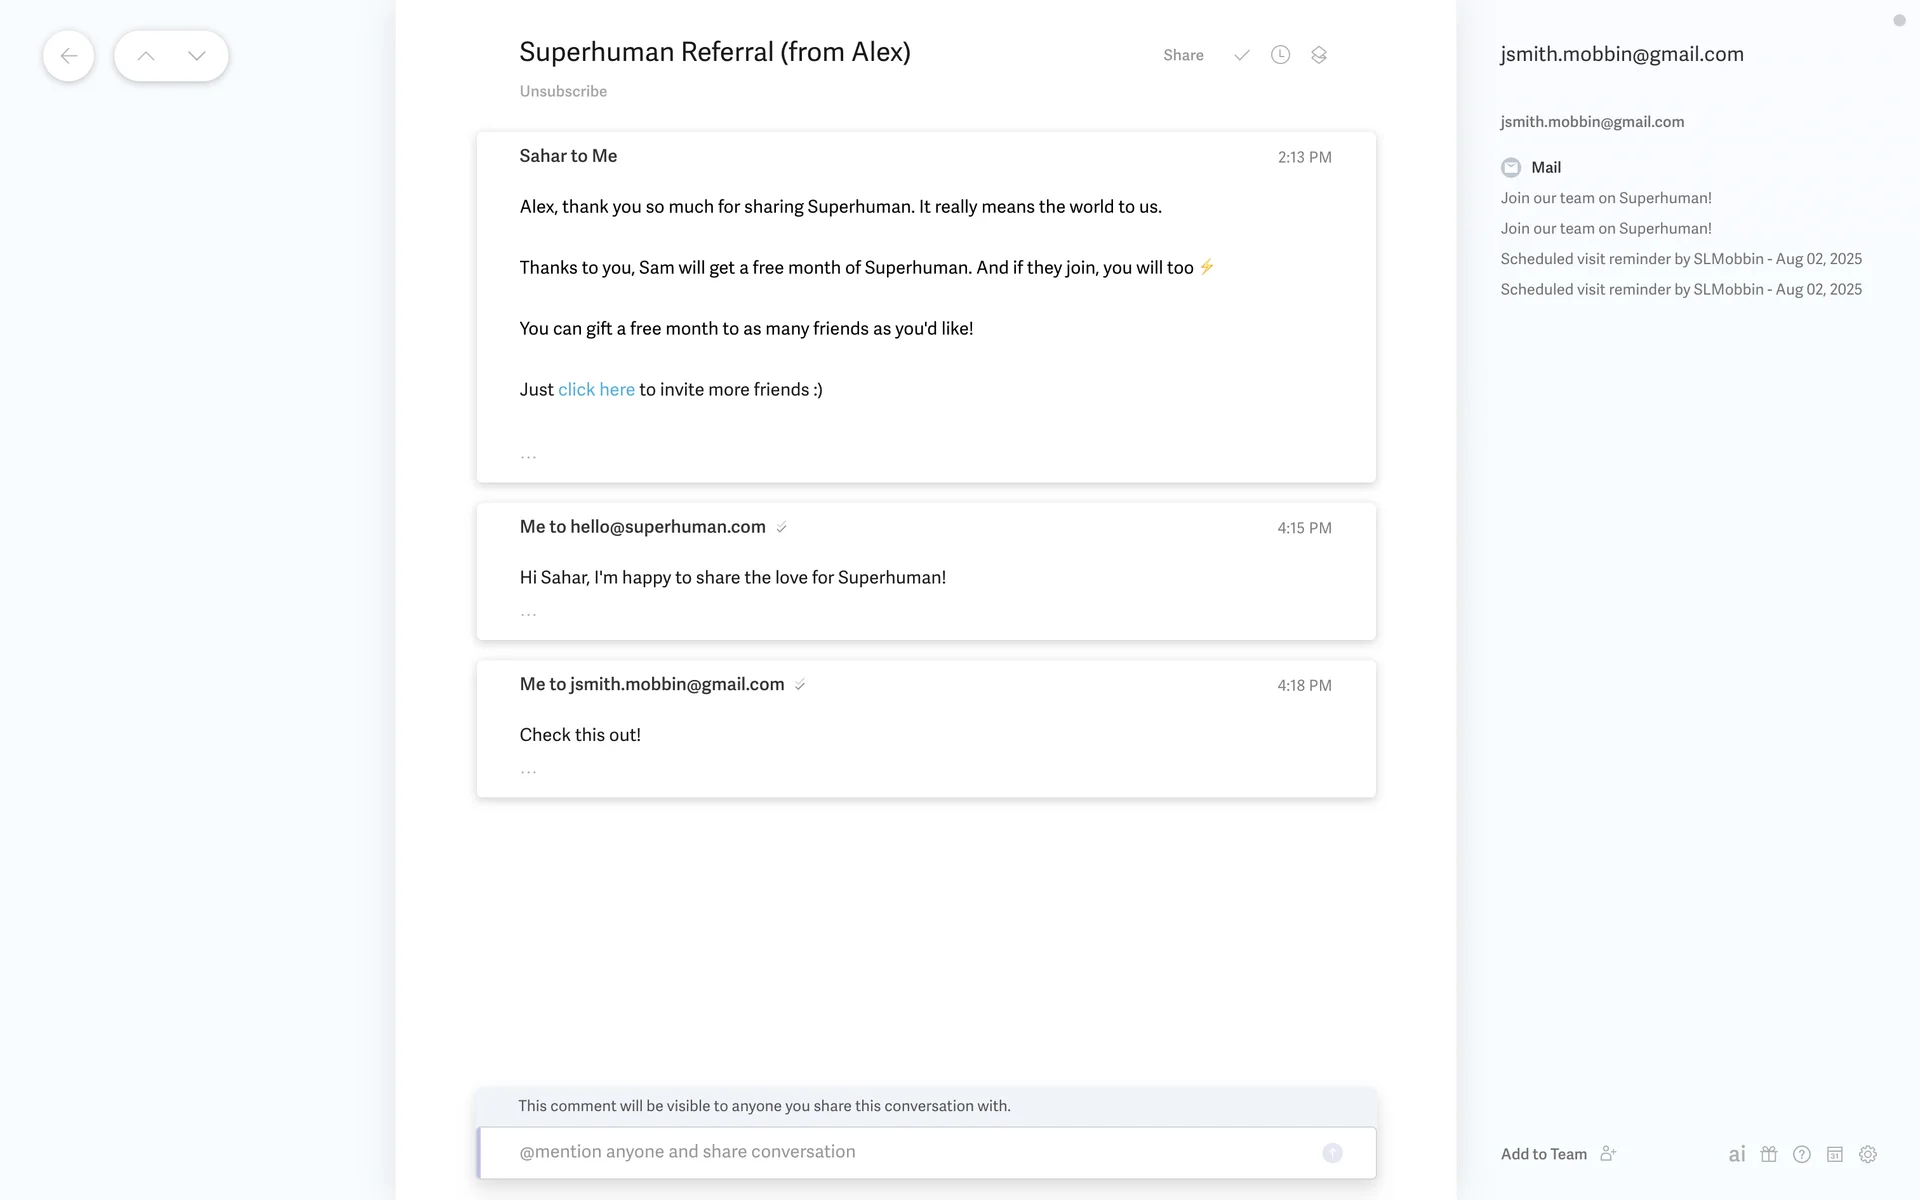
Task: Expand quoted text in Sahar's message
Action: [528, 456]
